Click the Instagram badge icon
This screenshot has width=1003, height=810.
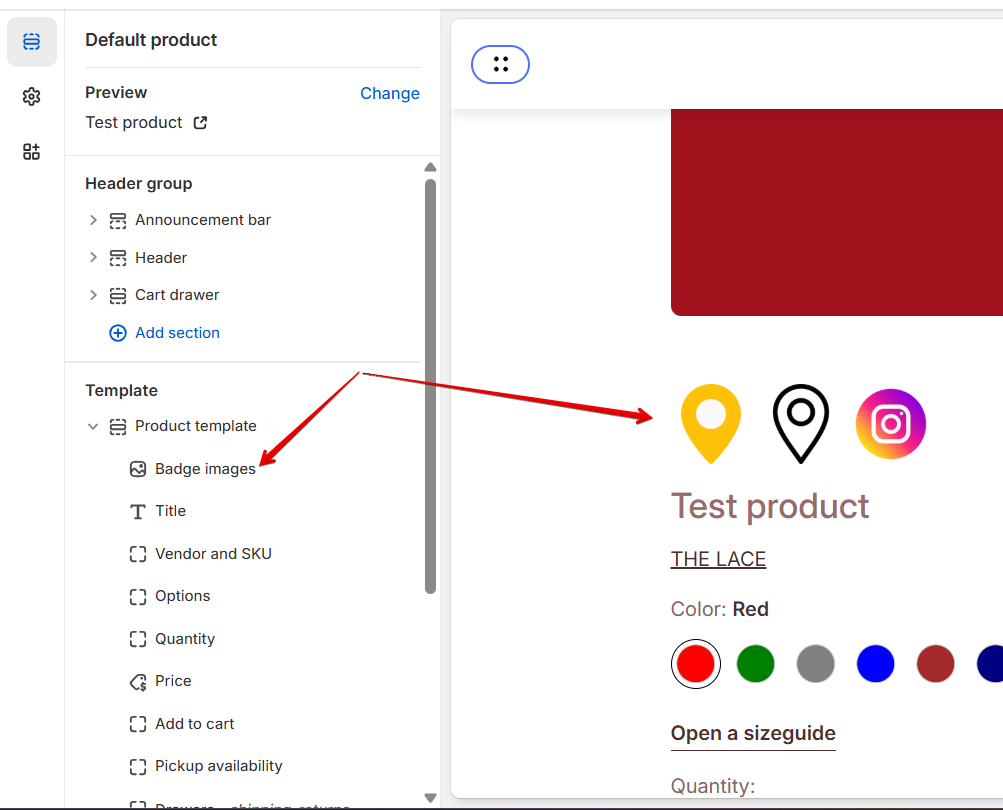coord(890,424)
